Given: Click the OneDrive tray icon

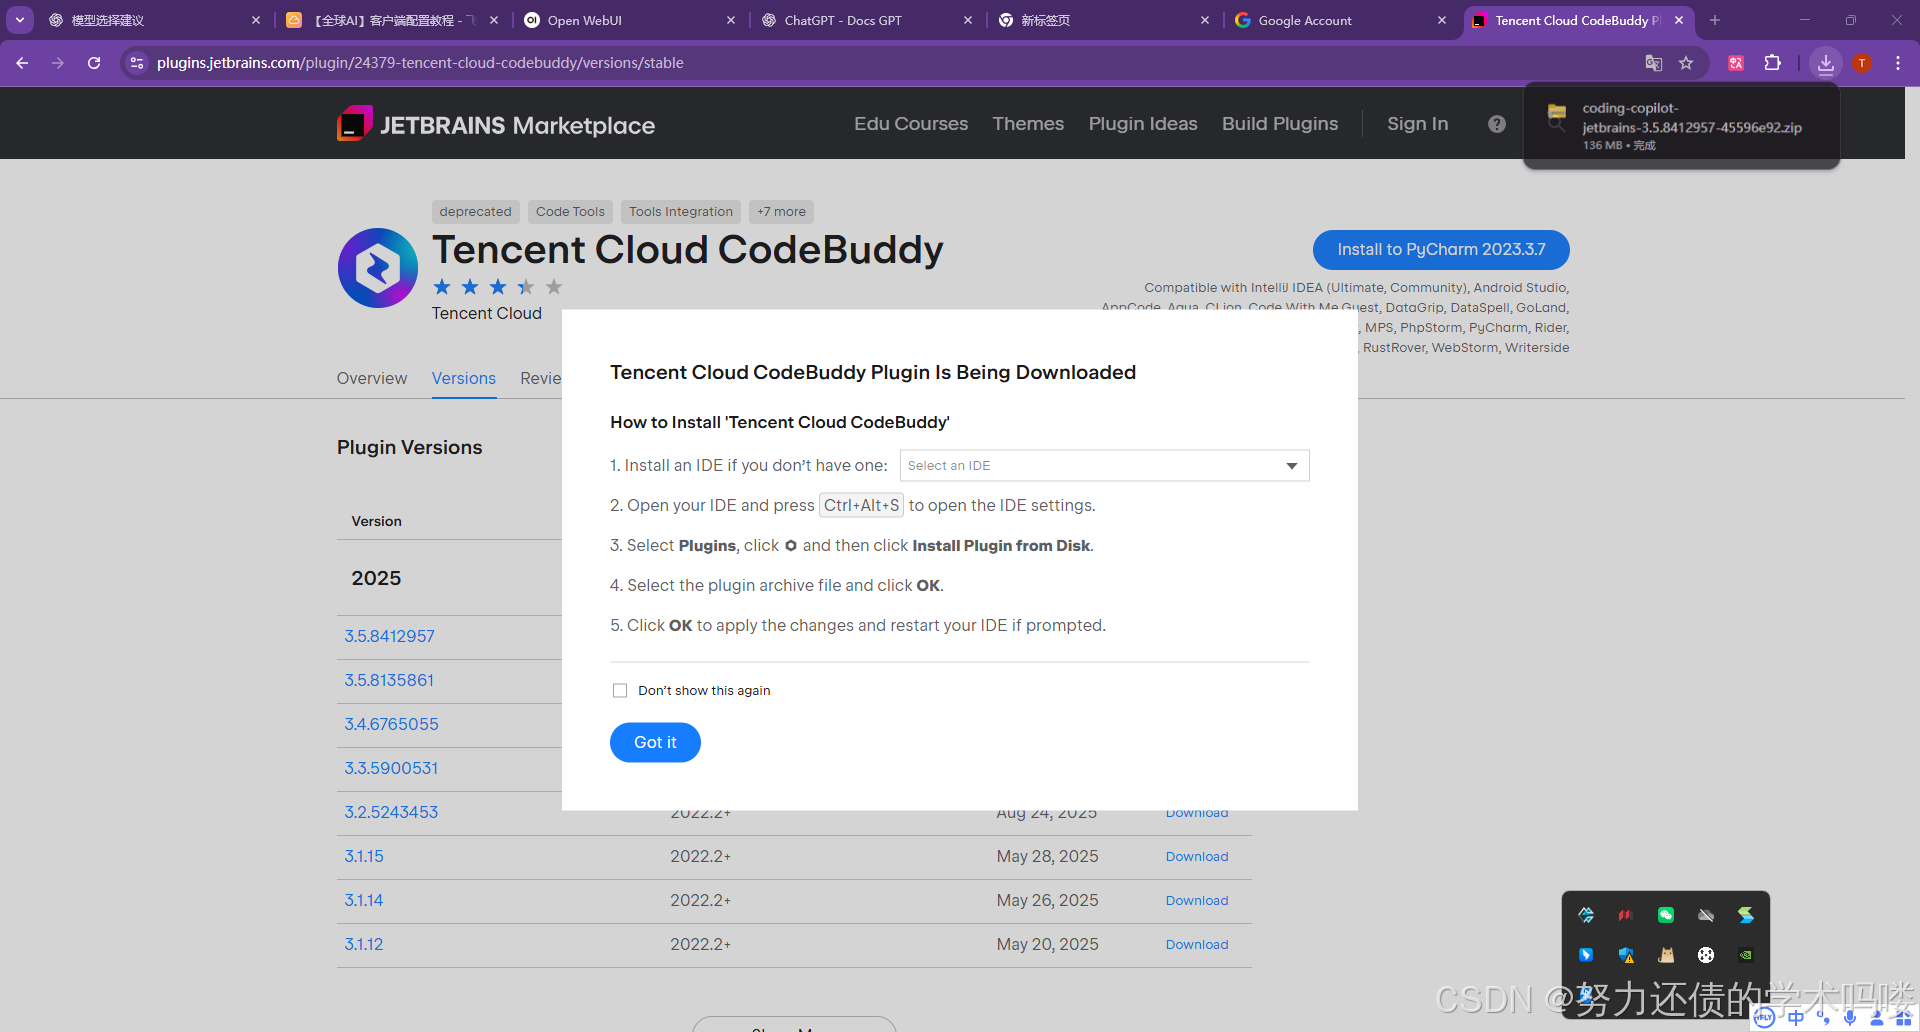Looking at the screenshot, I should [x=1706, y=915].
